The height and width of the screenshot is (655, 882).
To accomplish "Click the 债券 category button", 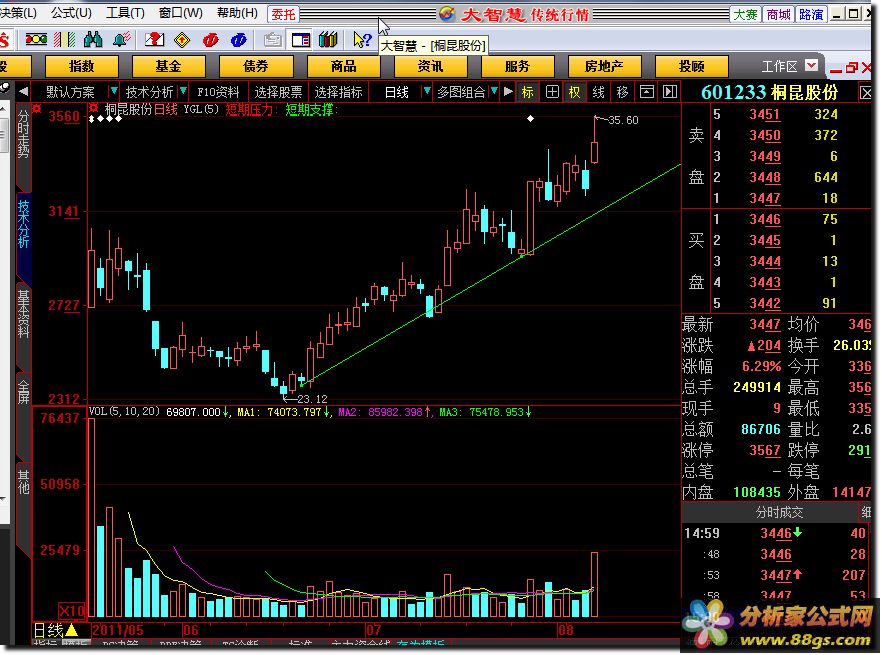I will pos(256,66).
